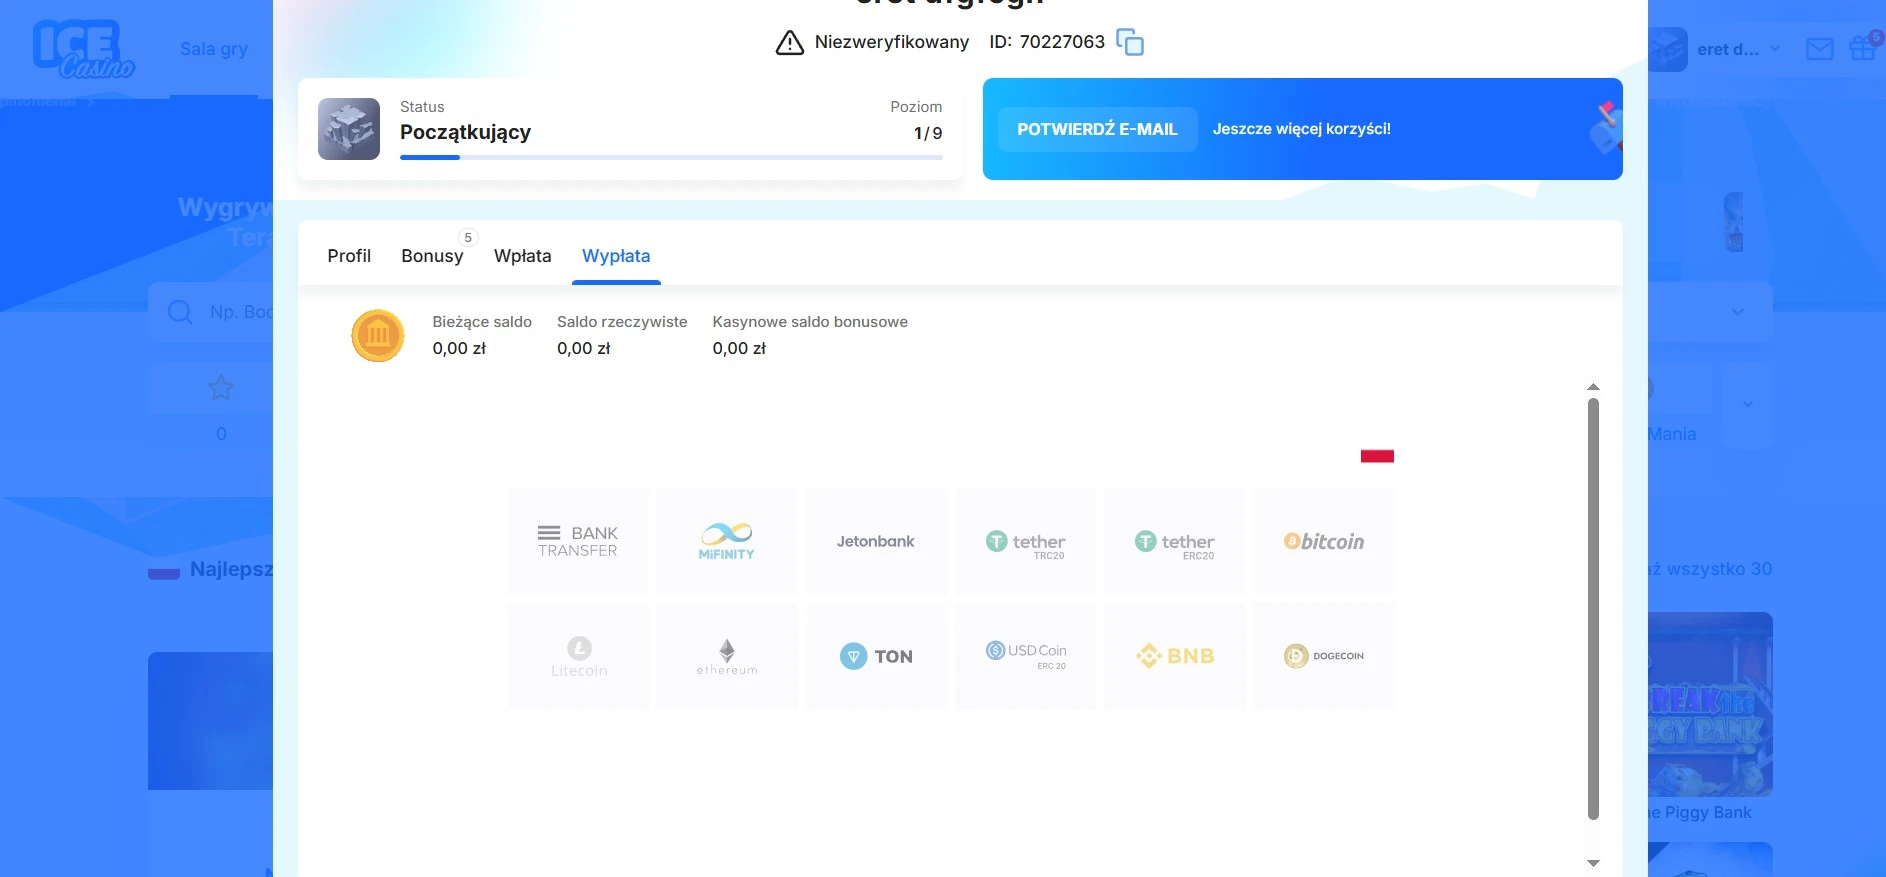This screenshot has height=877, width=1886.
Task: Open the Profil tab
Action: click(x=349, y=256)
